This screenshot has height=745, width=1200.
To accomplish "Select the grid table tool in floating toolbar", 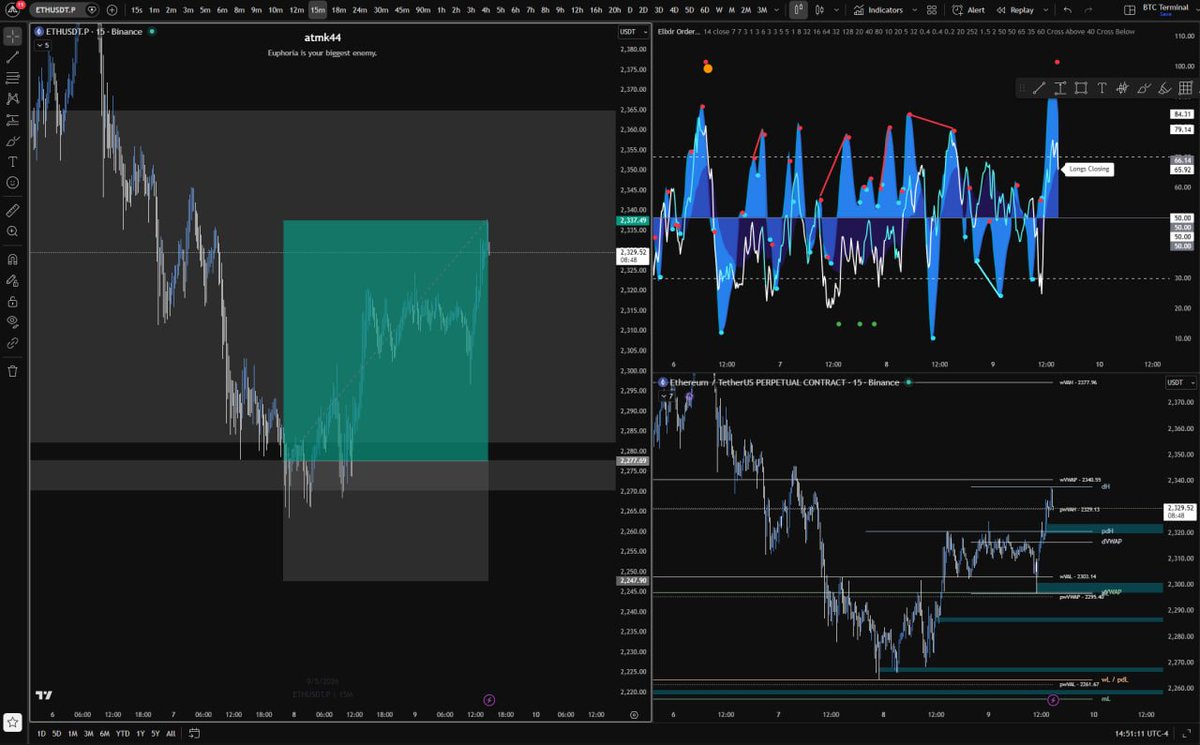I will coord(1186,88).
